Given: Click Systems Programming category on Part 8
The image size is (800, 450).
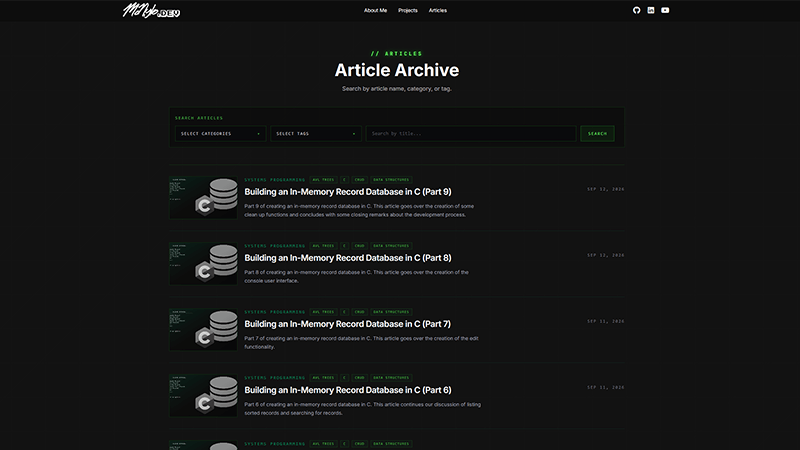Looking at the screenshot, I should [x=274, y=246].
